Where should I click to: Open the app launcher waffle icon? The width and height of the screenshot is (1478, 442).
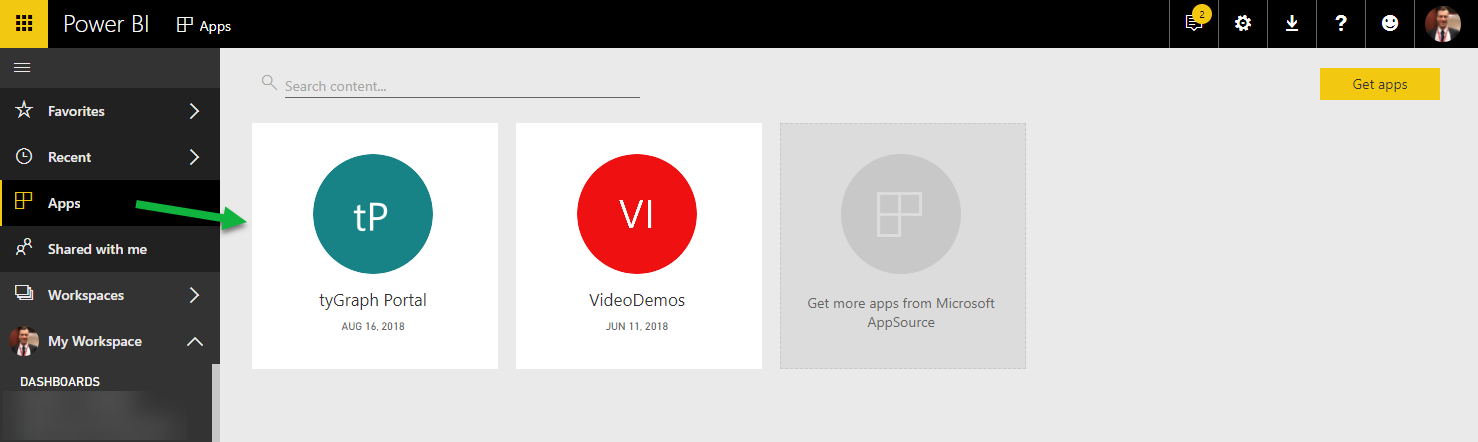[x=24, y=24]
